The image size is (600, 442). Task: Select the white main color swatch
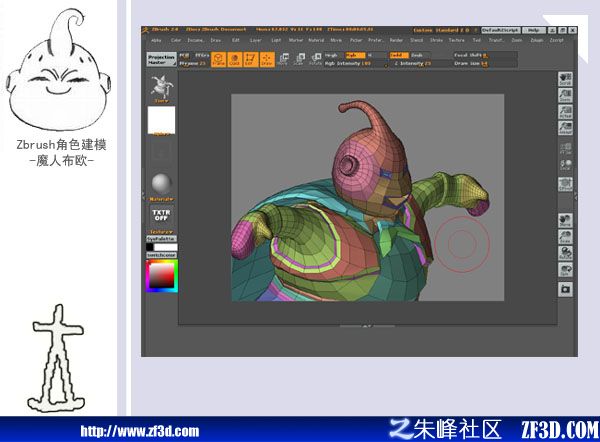tap(166, 247)
